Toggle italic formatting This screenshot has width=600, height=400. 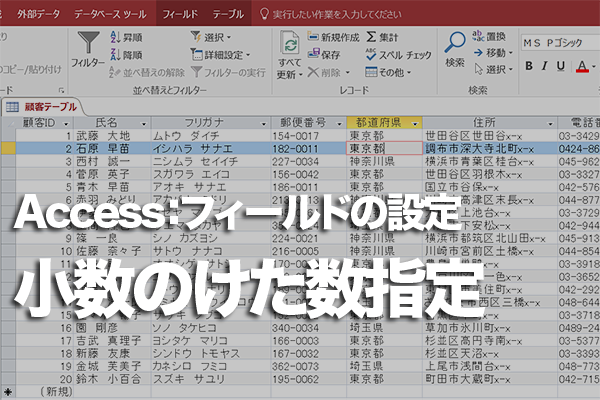[545, 66]
